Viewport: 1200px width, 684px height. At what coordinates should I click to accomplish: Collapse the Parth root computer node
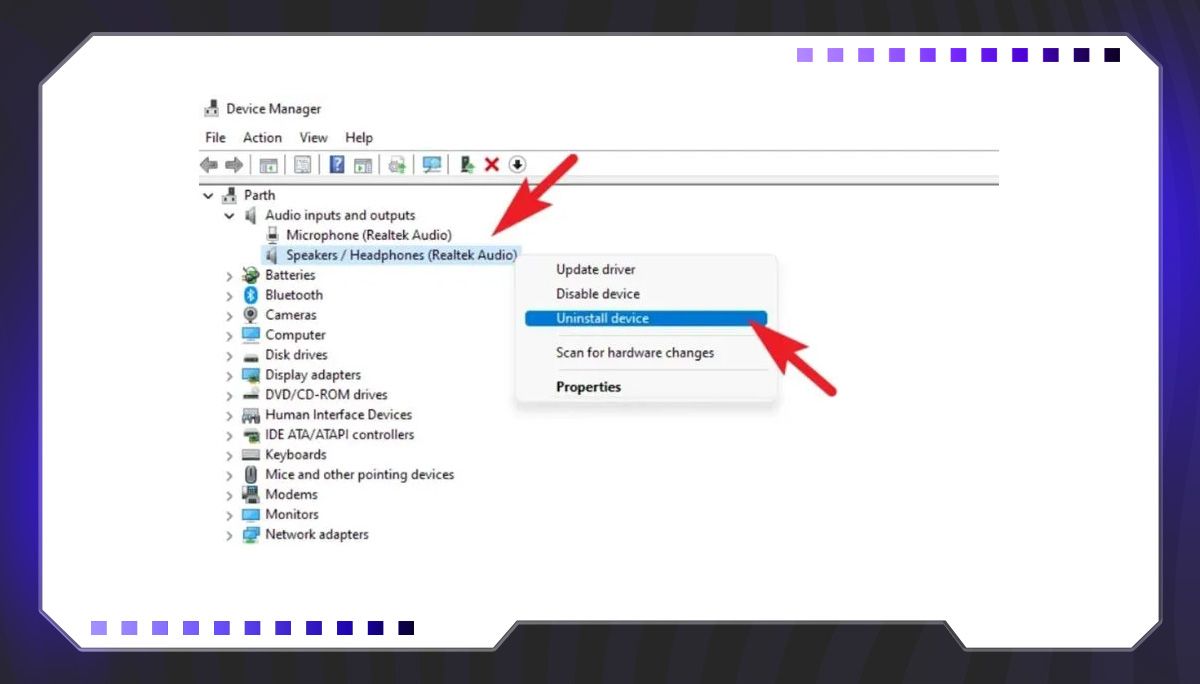[208, 196]
